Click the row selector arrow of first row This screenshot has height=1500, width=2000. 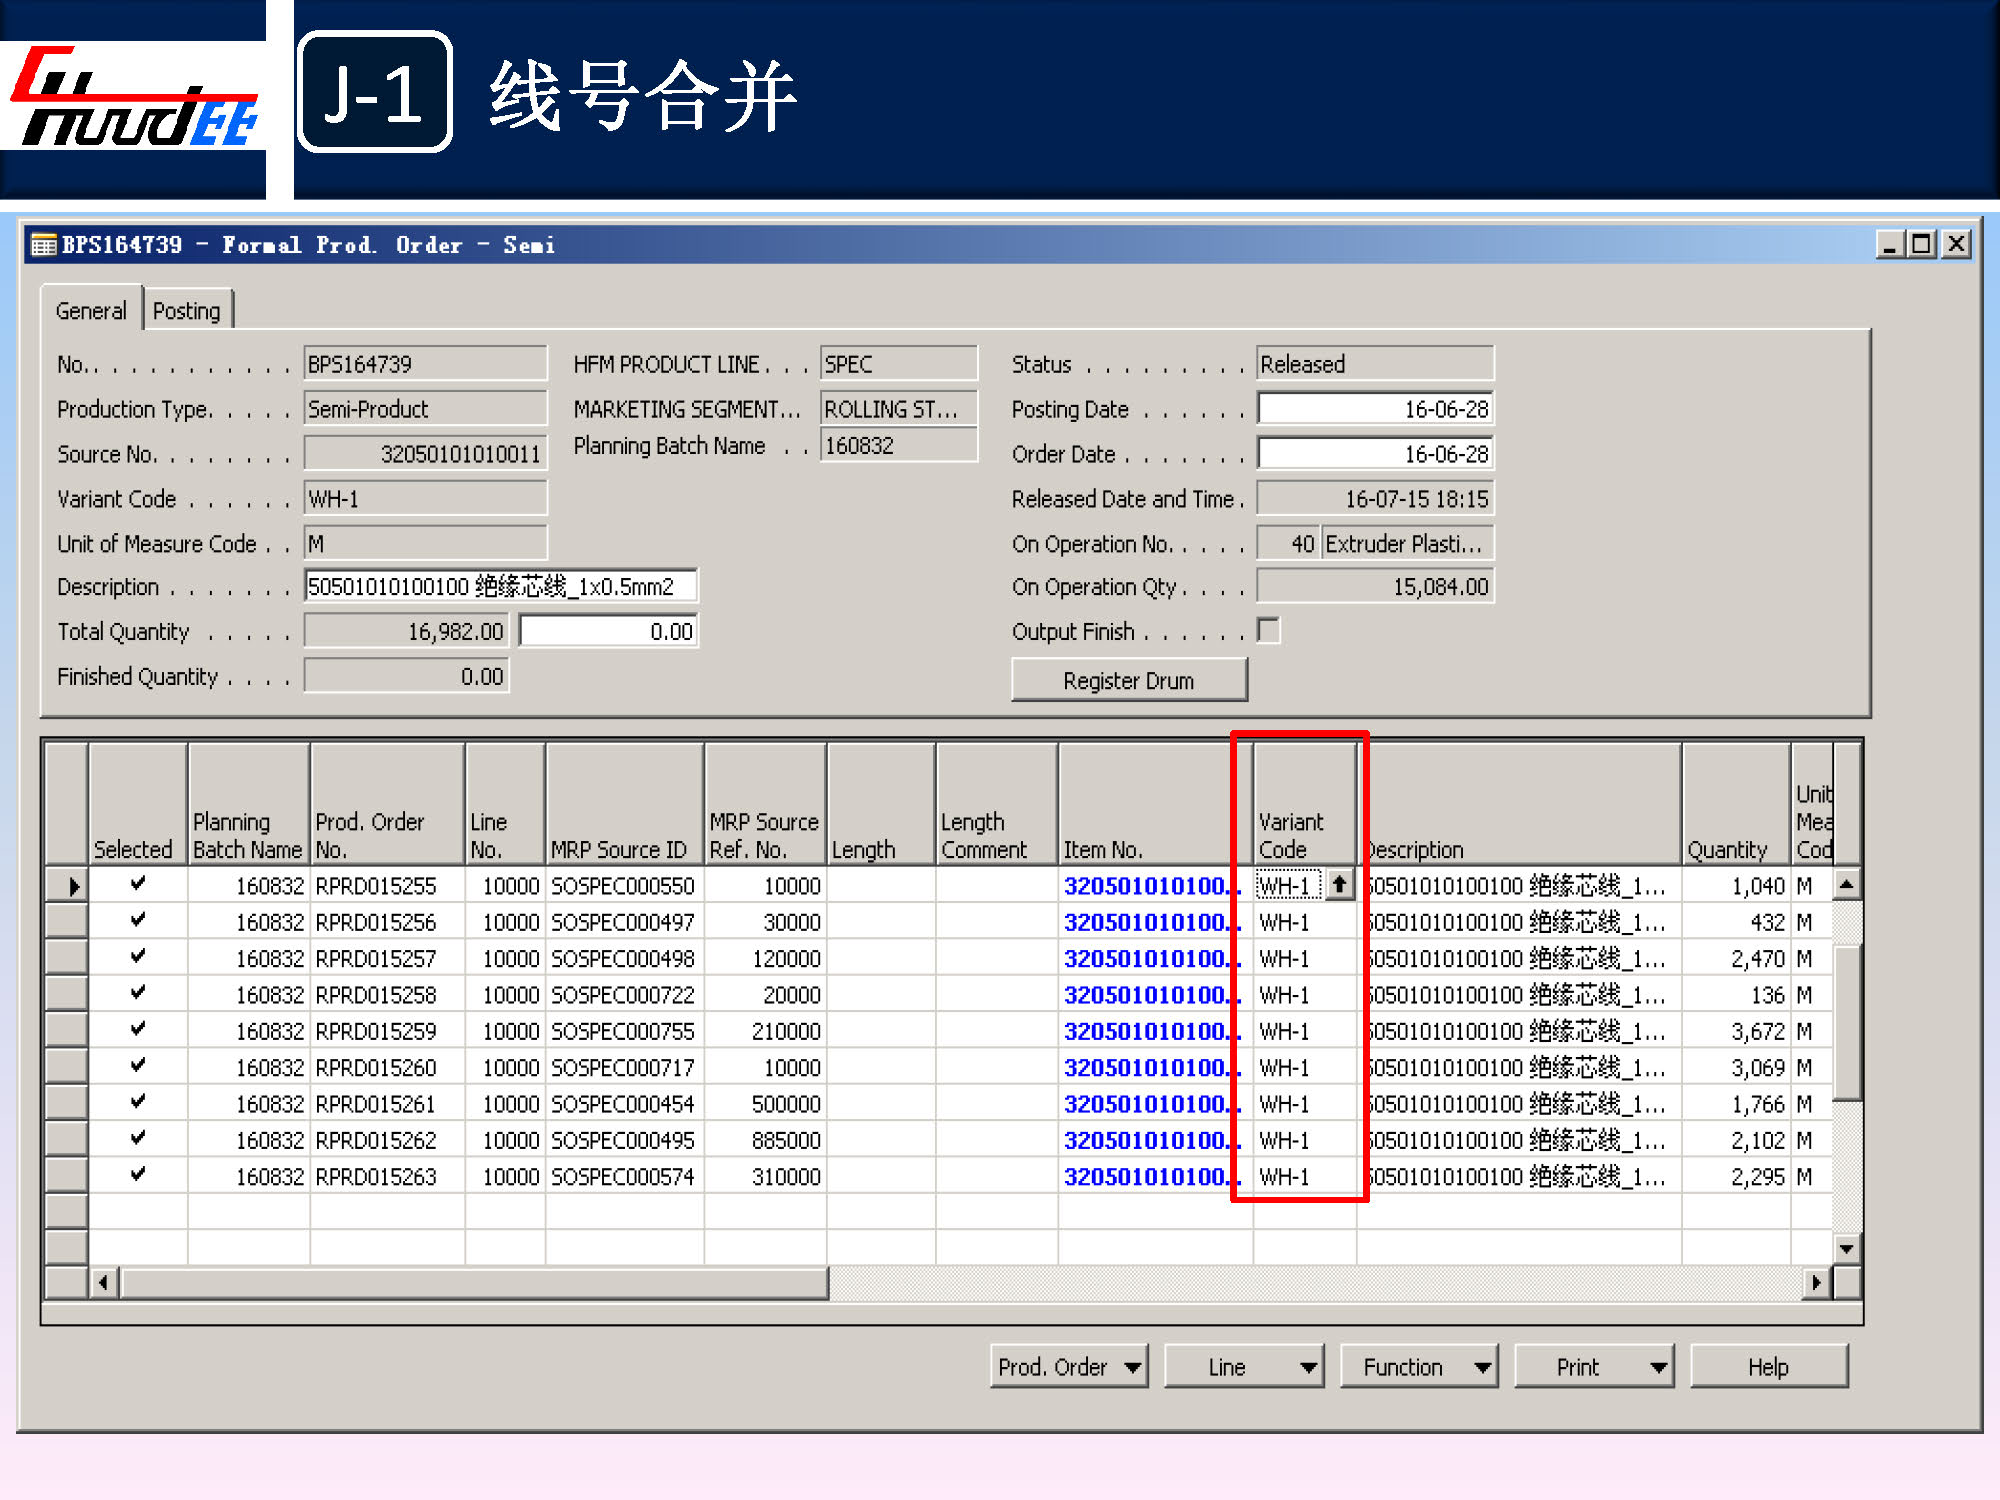(x=72, y=886)
